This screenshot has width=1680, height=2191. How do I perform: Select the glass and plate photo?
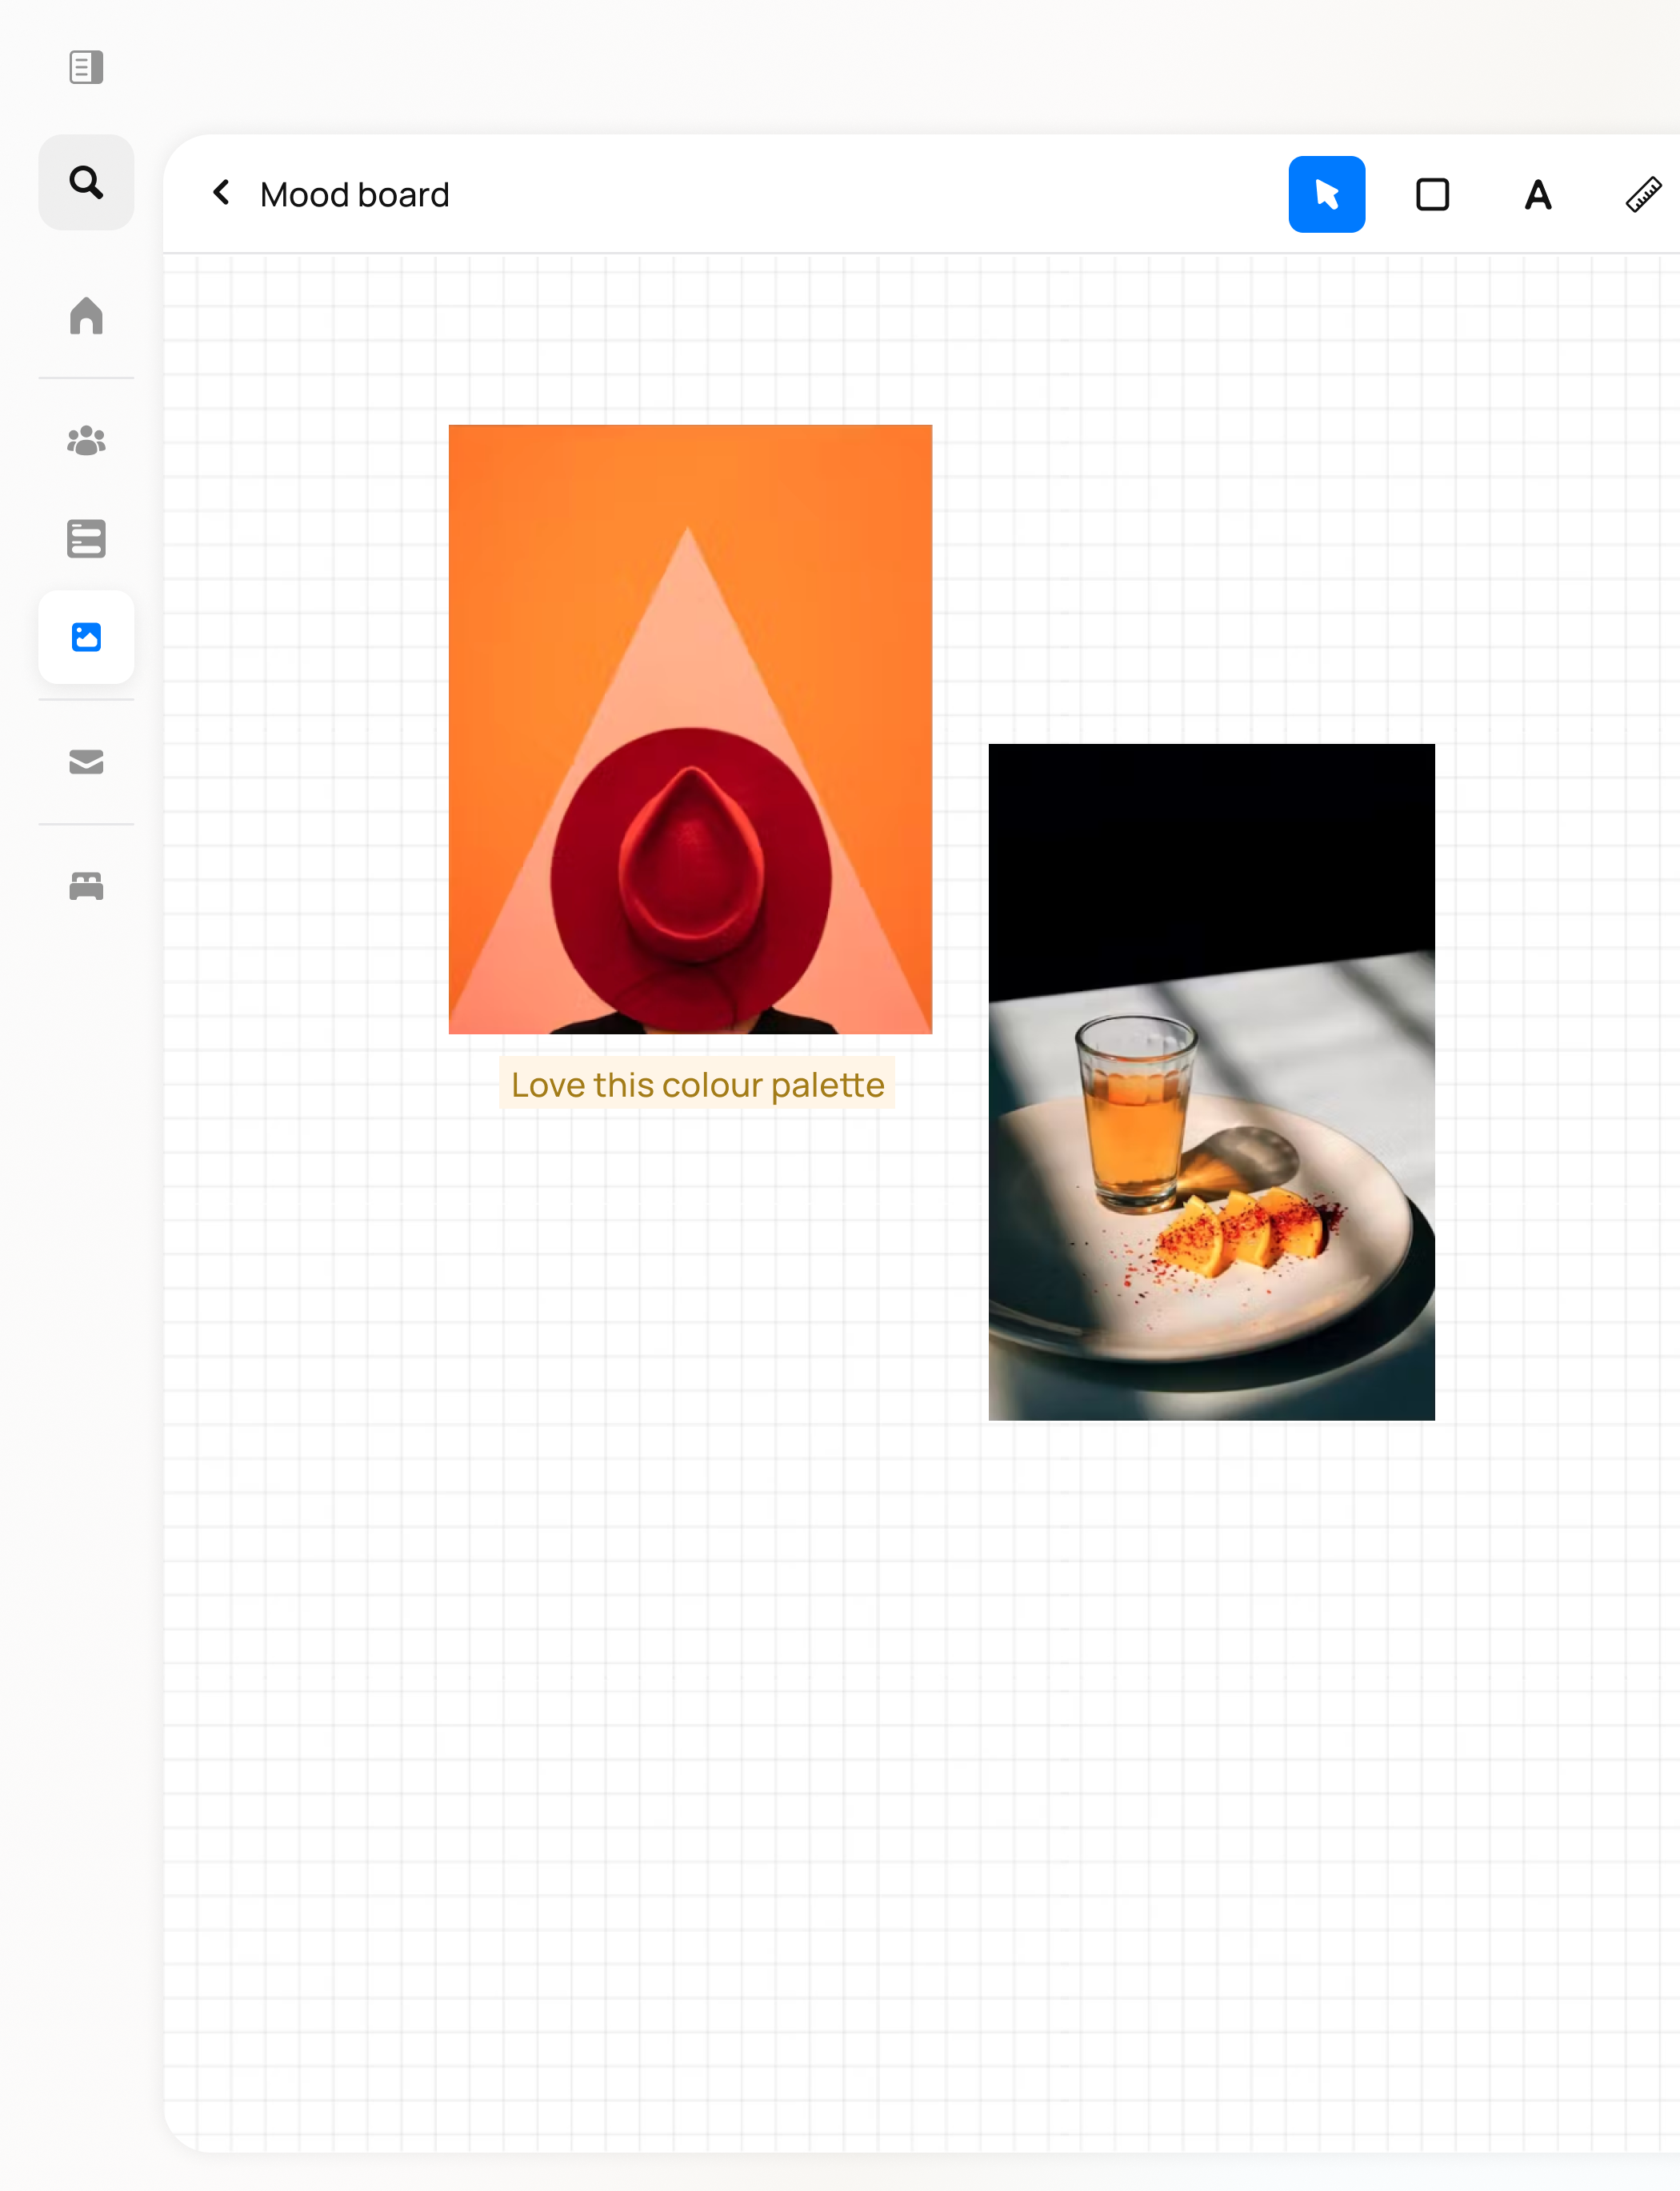coord(1210,1150)
